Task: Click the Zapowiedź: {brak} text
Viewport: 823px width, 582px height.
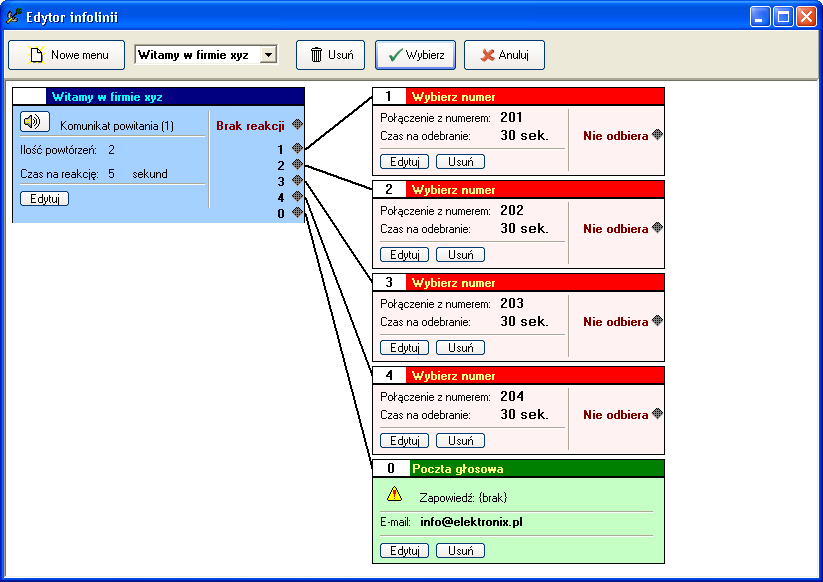Action: [463, 498]
